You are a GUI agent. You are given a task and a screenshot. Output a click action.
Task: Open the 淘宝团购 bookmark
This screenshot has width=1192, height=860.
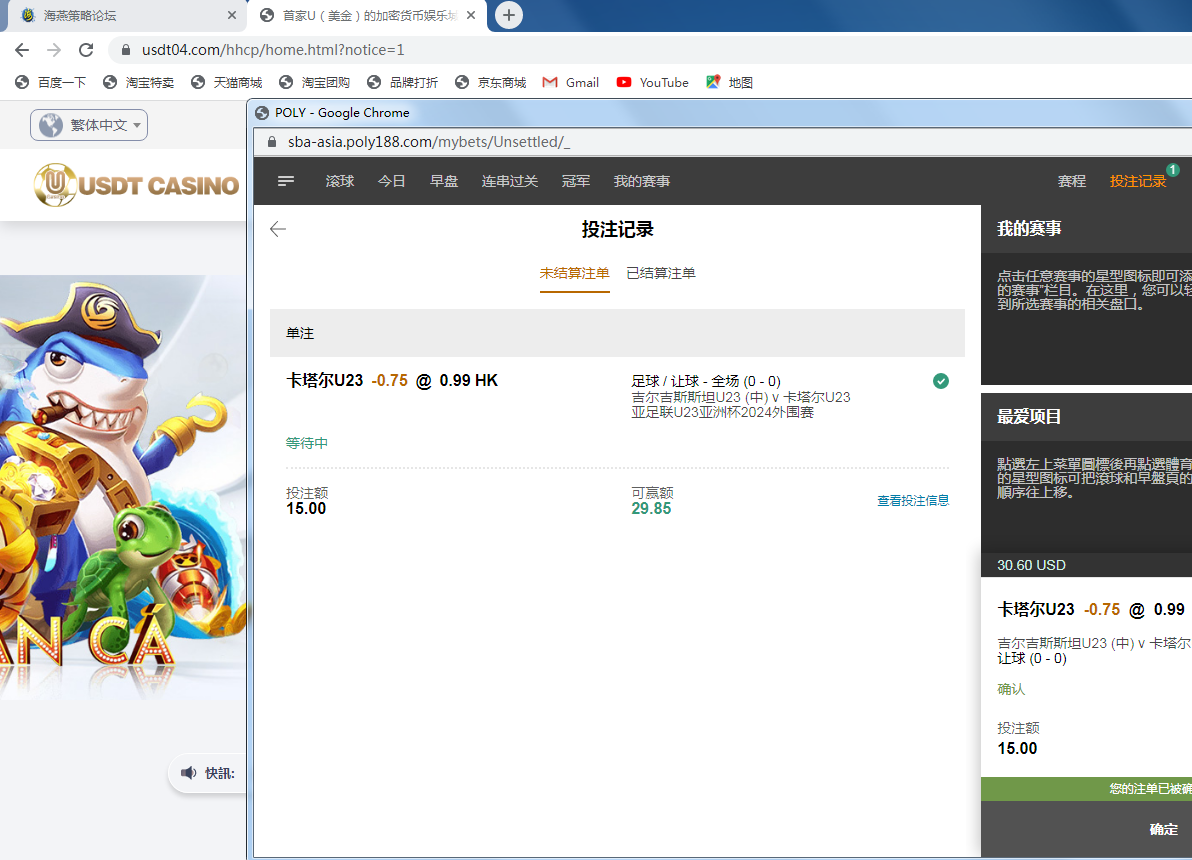[315, 82]
